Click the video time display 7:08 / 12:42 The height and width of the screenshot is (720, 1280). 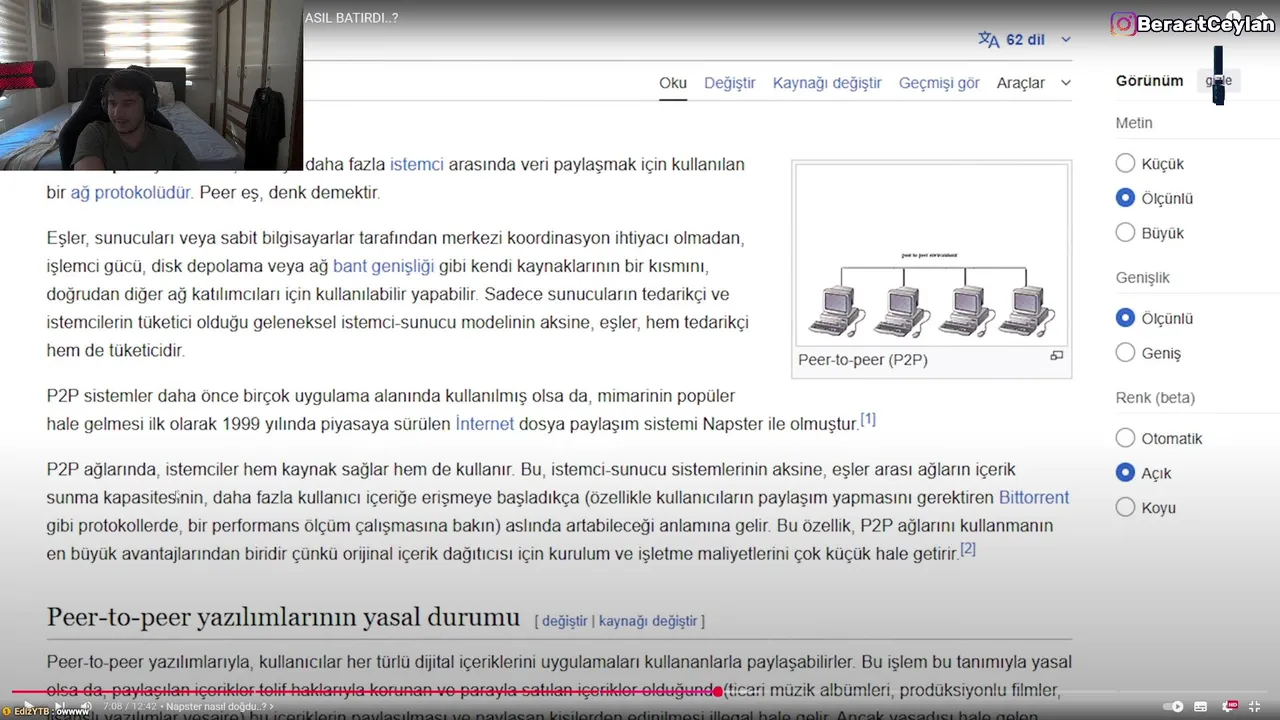[x=130, y=706]
